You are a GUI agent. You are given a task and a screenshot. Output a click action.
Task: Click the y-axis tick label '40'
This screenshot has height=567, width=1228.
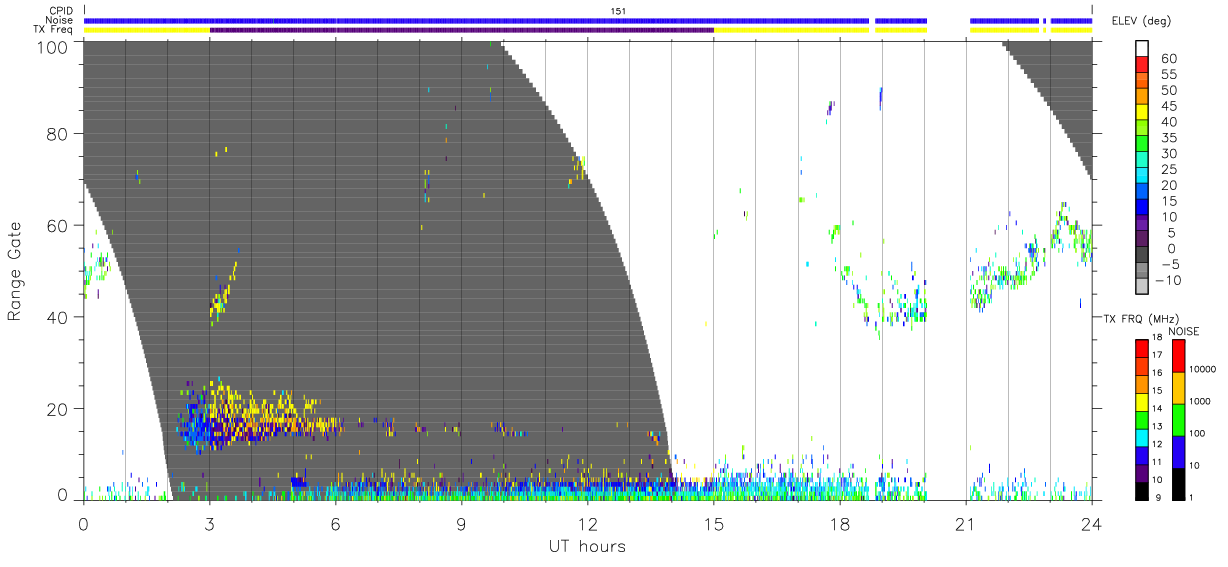click(59, 317)
